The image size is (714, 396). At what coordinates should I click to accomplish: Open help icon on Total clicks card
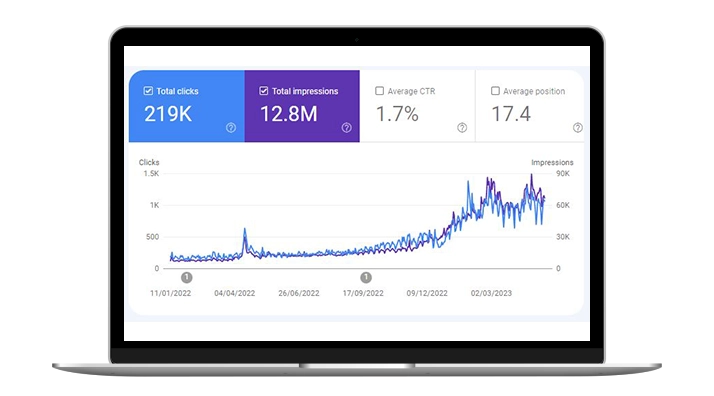pos(231,128)
